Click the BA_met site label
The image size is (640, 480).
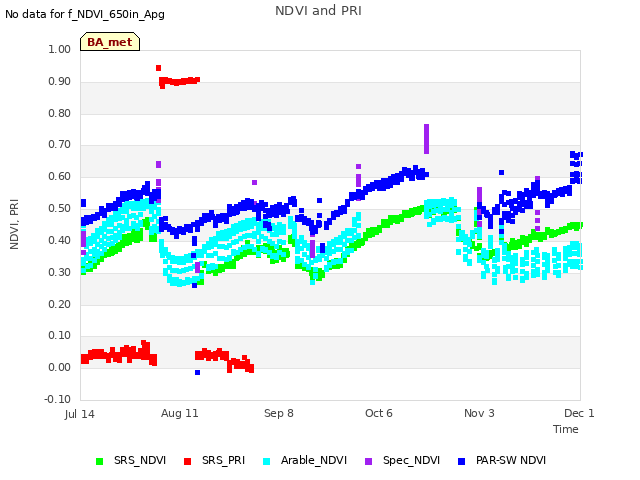(x=110, y=42)
